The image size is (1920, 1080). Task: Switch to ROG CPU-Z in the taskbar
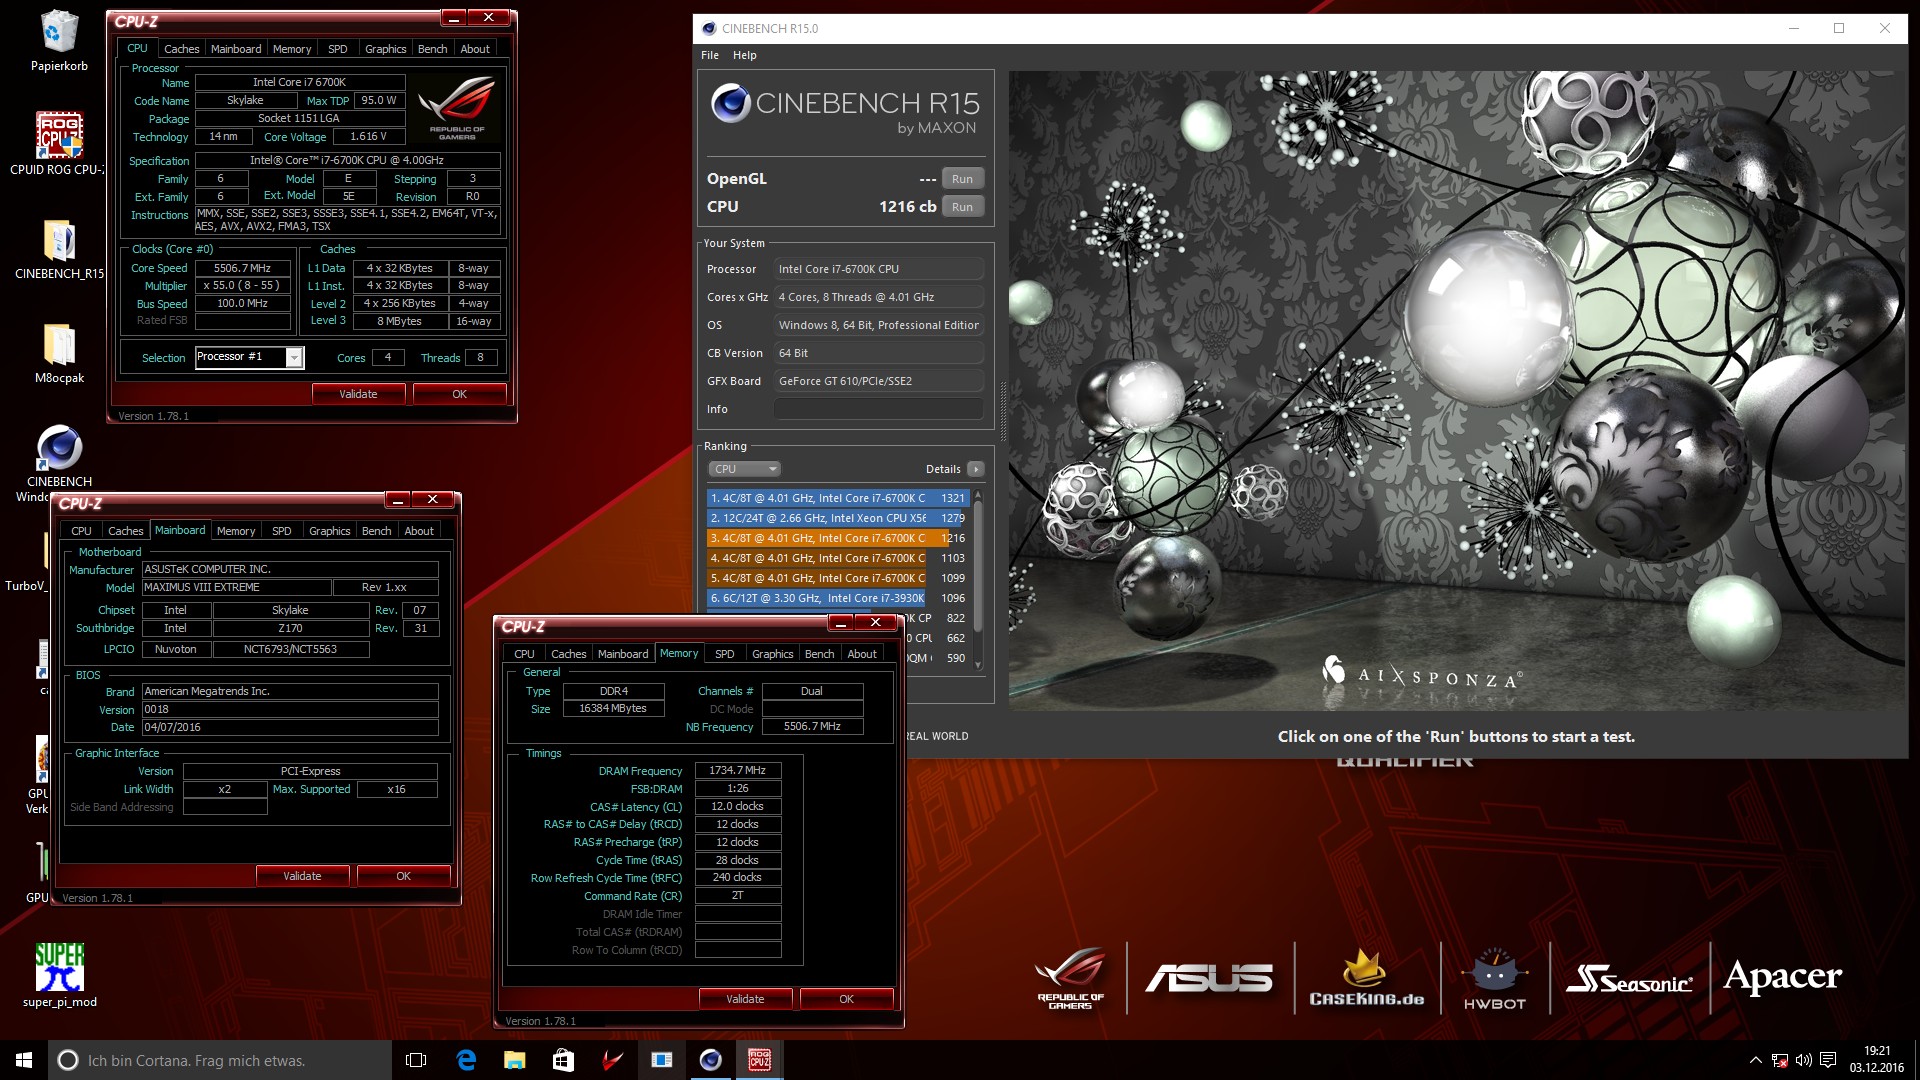click(x=759, y=1060)
